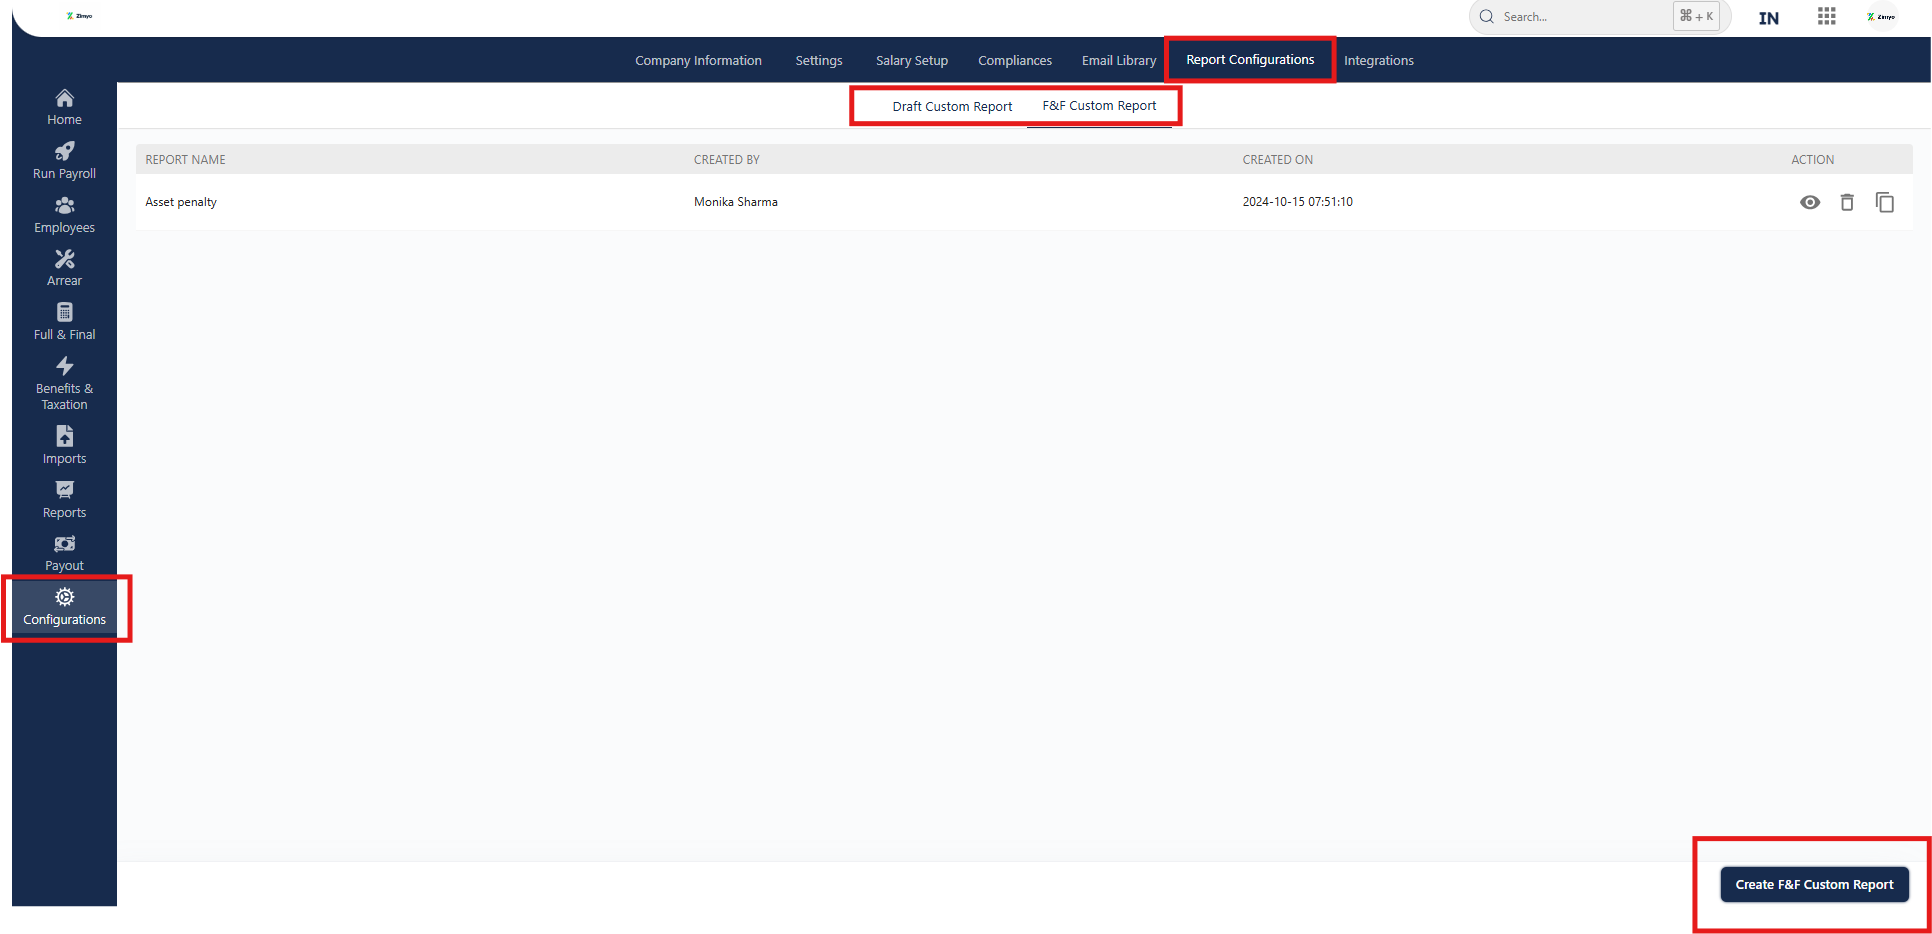
Task: Open the Integrations tab
Action: tap(1379, 61)
